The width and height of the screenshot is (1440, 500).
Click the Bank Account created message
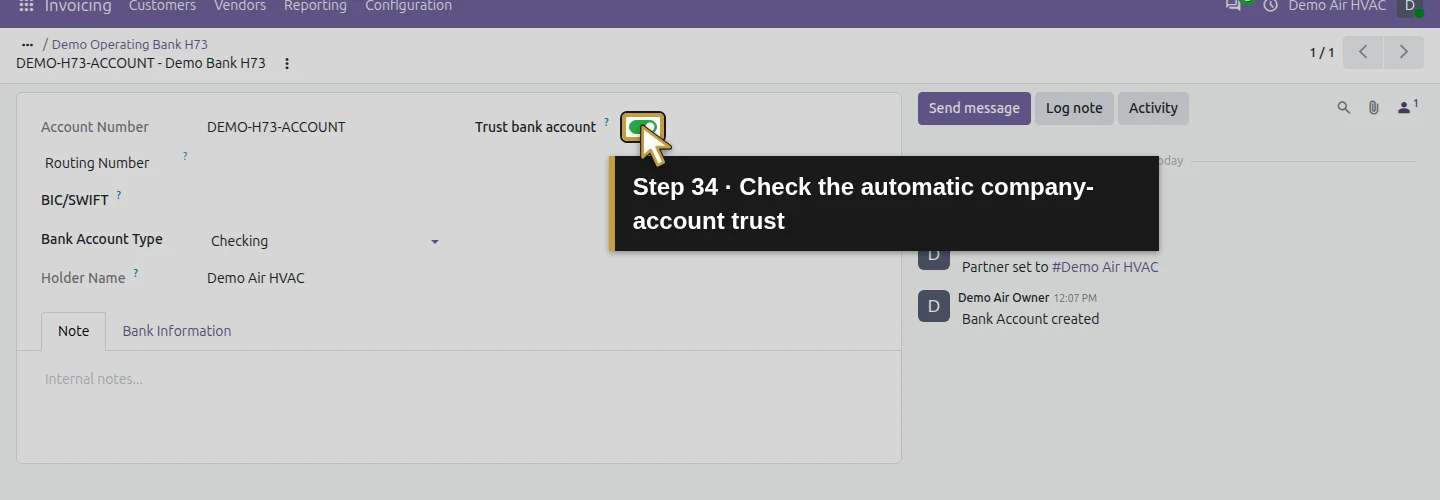tap(1030, 319)
